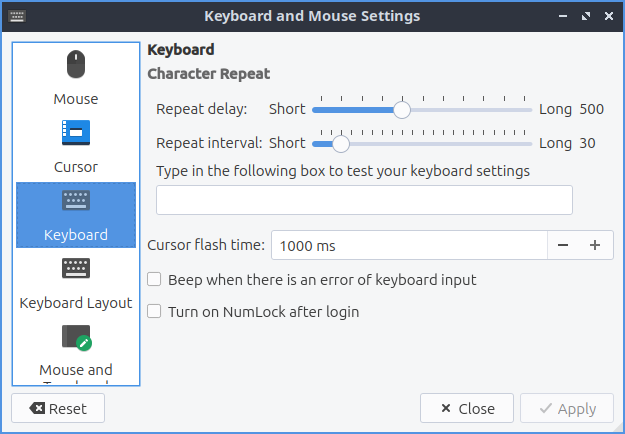Click the plus icon for cursor flash time
Screen dimensions: 625x434
pos(595,245)
